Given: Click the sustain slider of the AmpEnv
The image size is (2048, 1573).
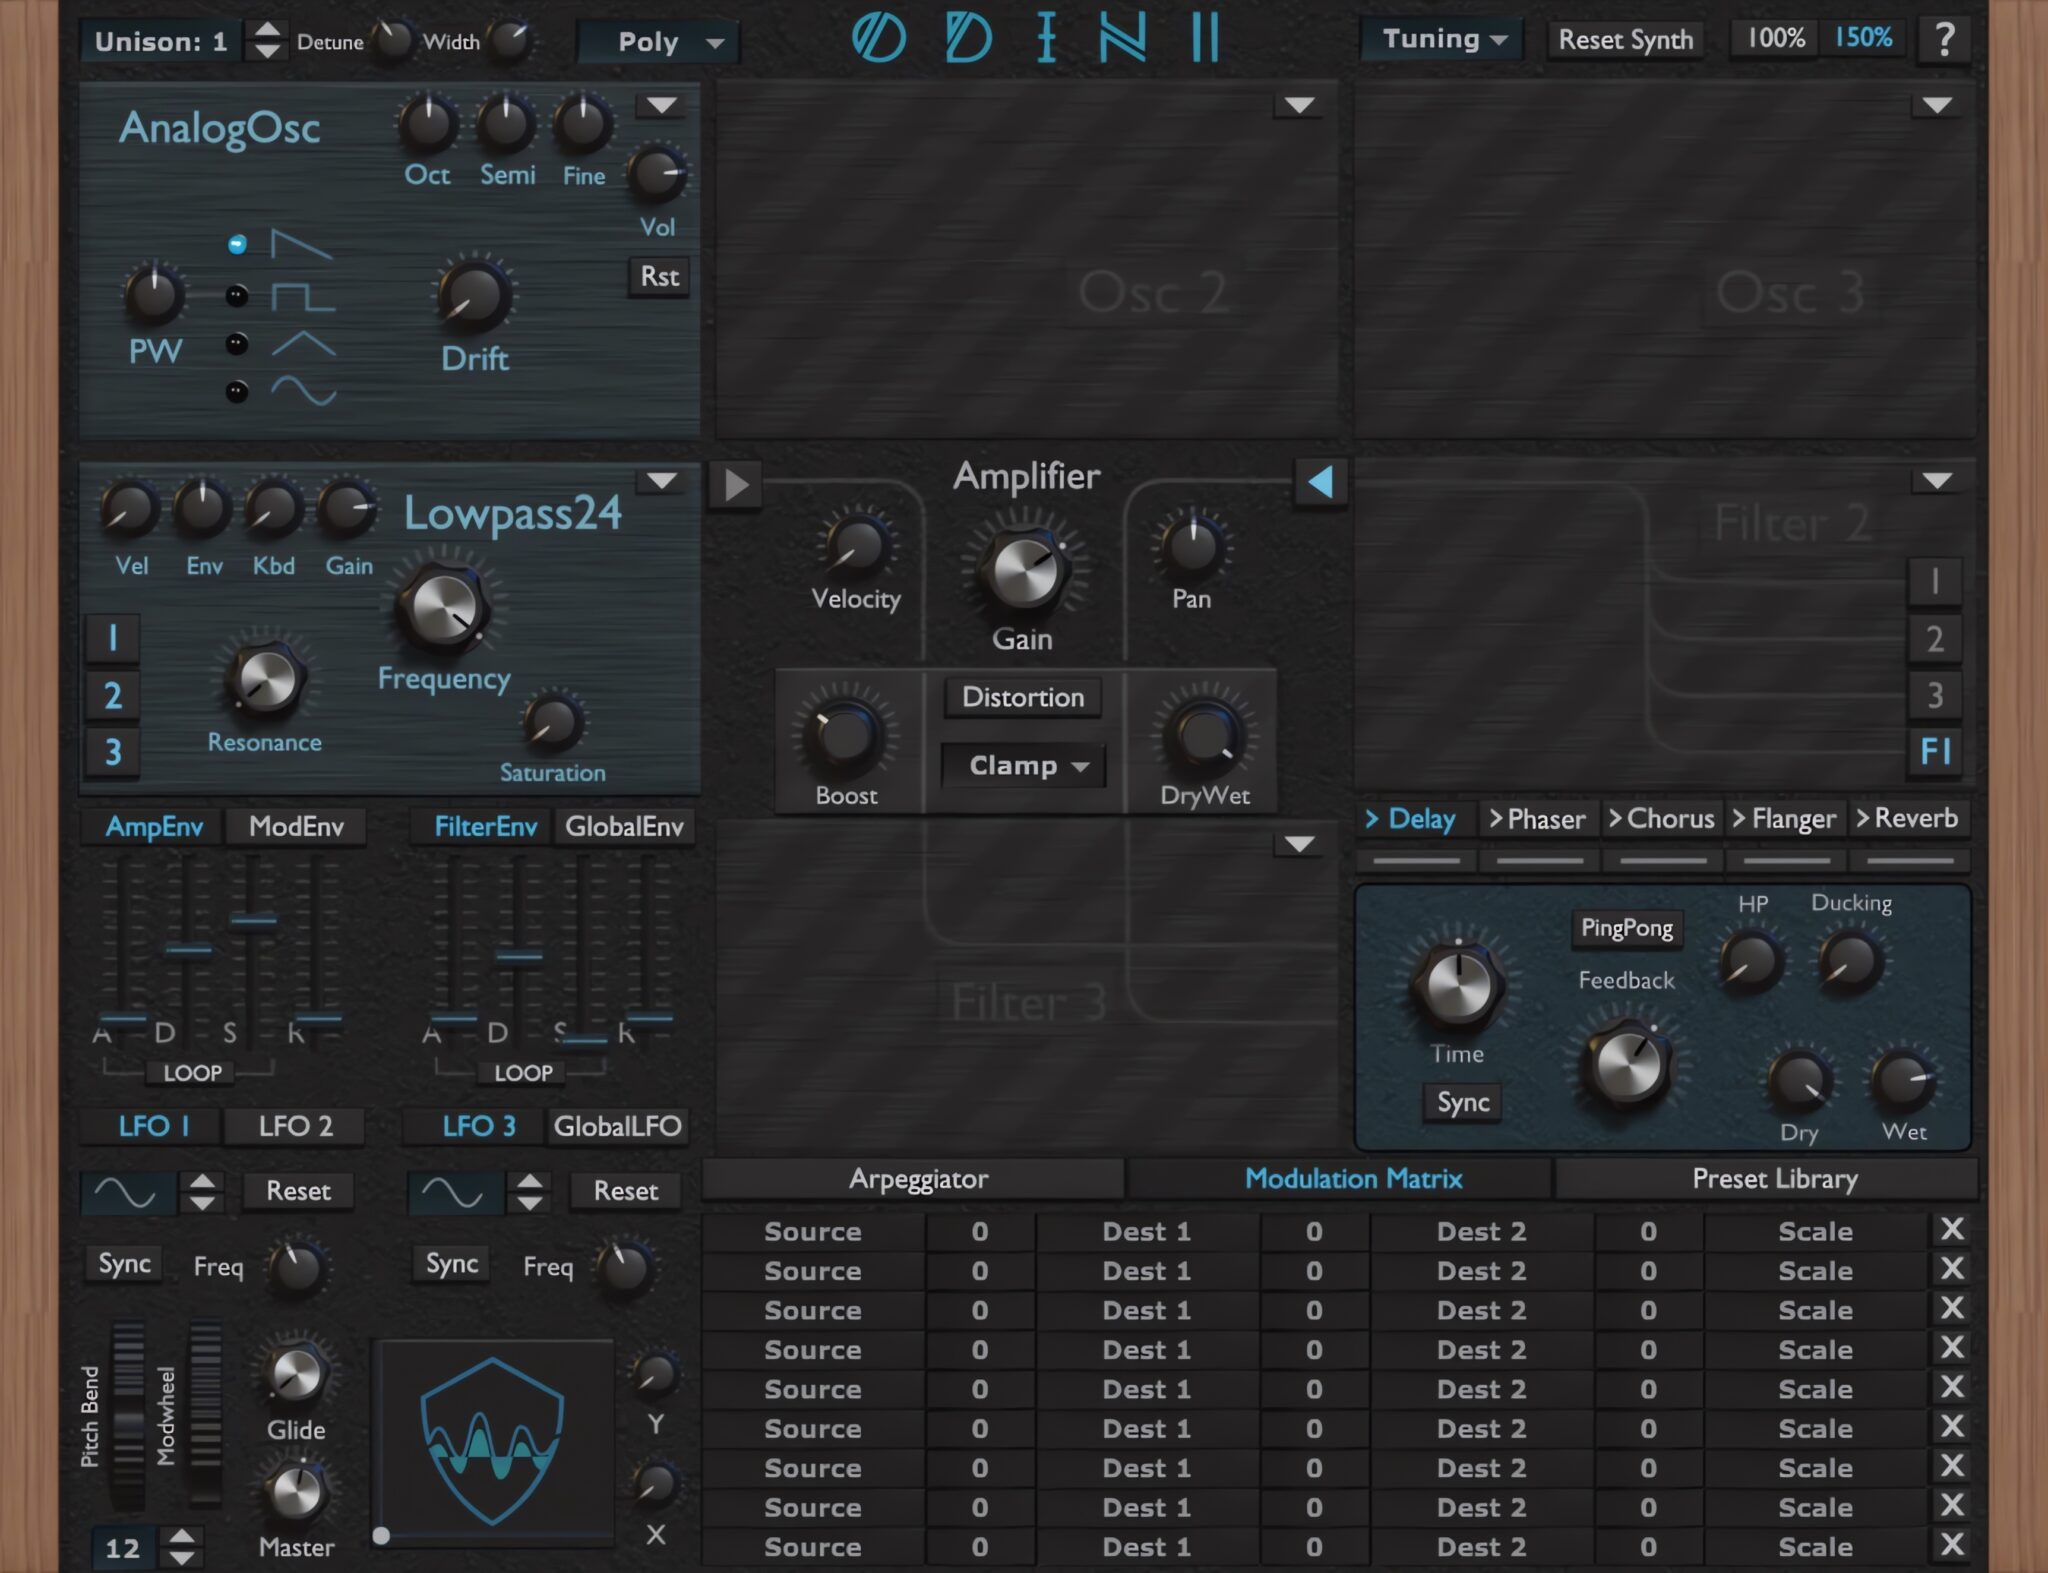Looking at the screenshot, I should pos(256,920).
